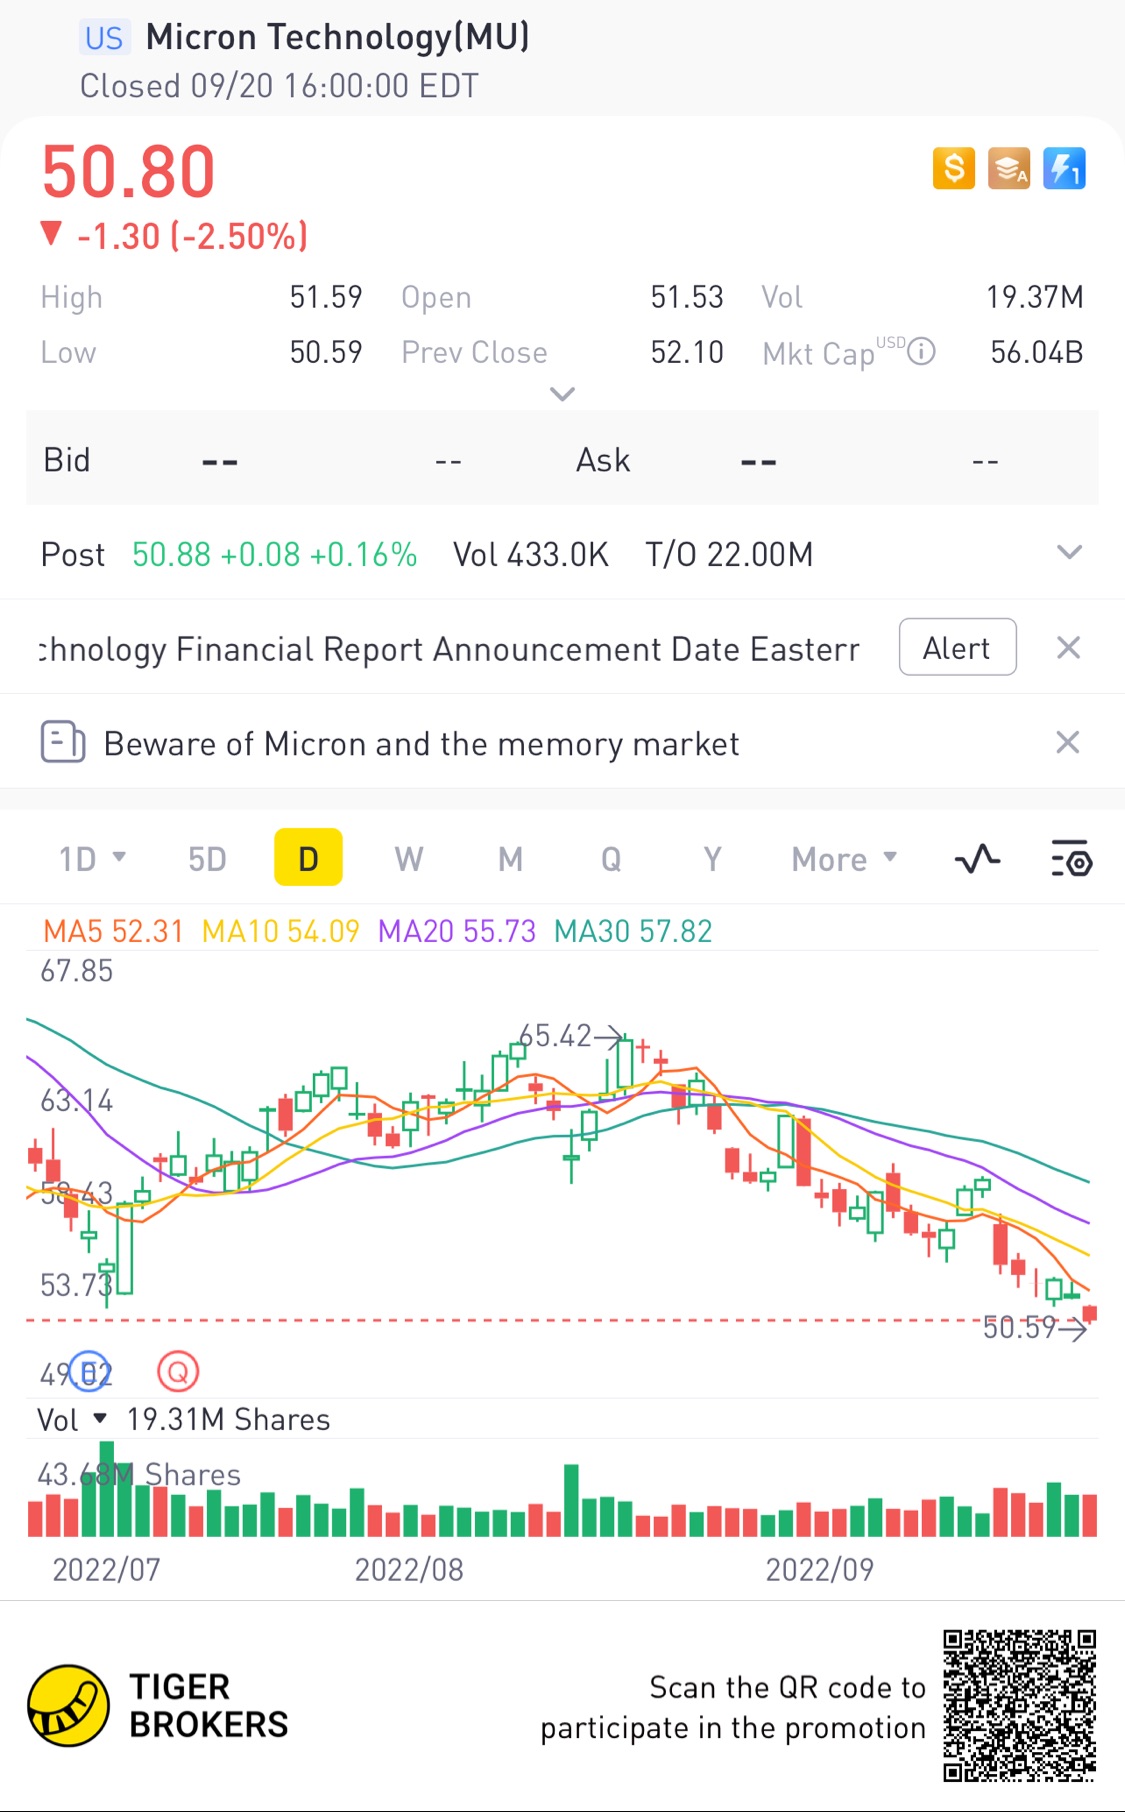
Task: Expand more quote details chevron
Action: tap(563, 394)
